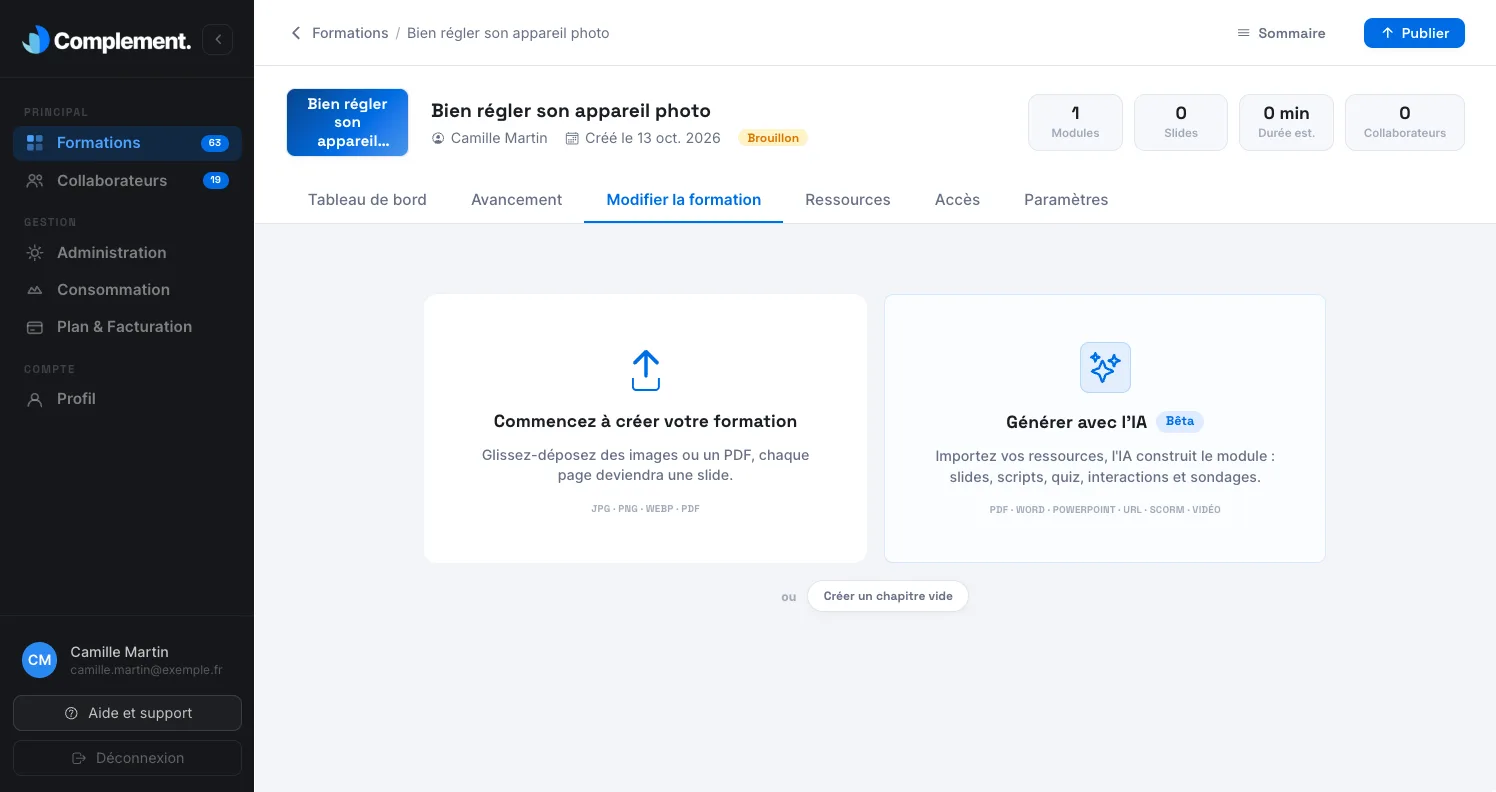Click the CM user avatar

40,660
